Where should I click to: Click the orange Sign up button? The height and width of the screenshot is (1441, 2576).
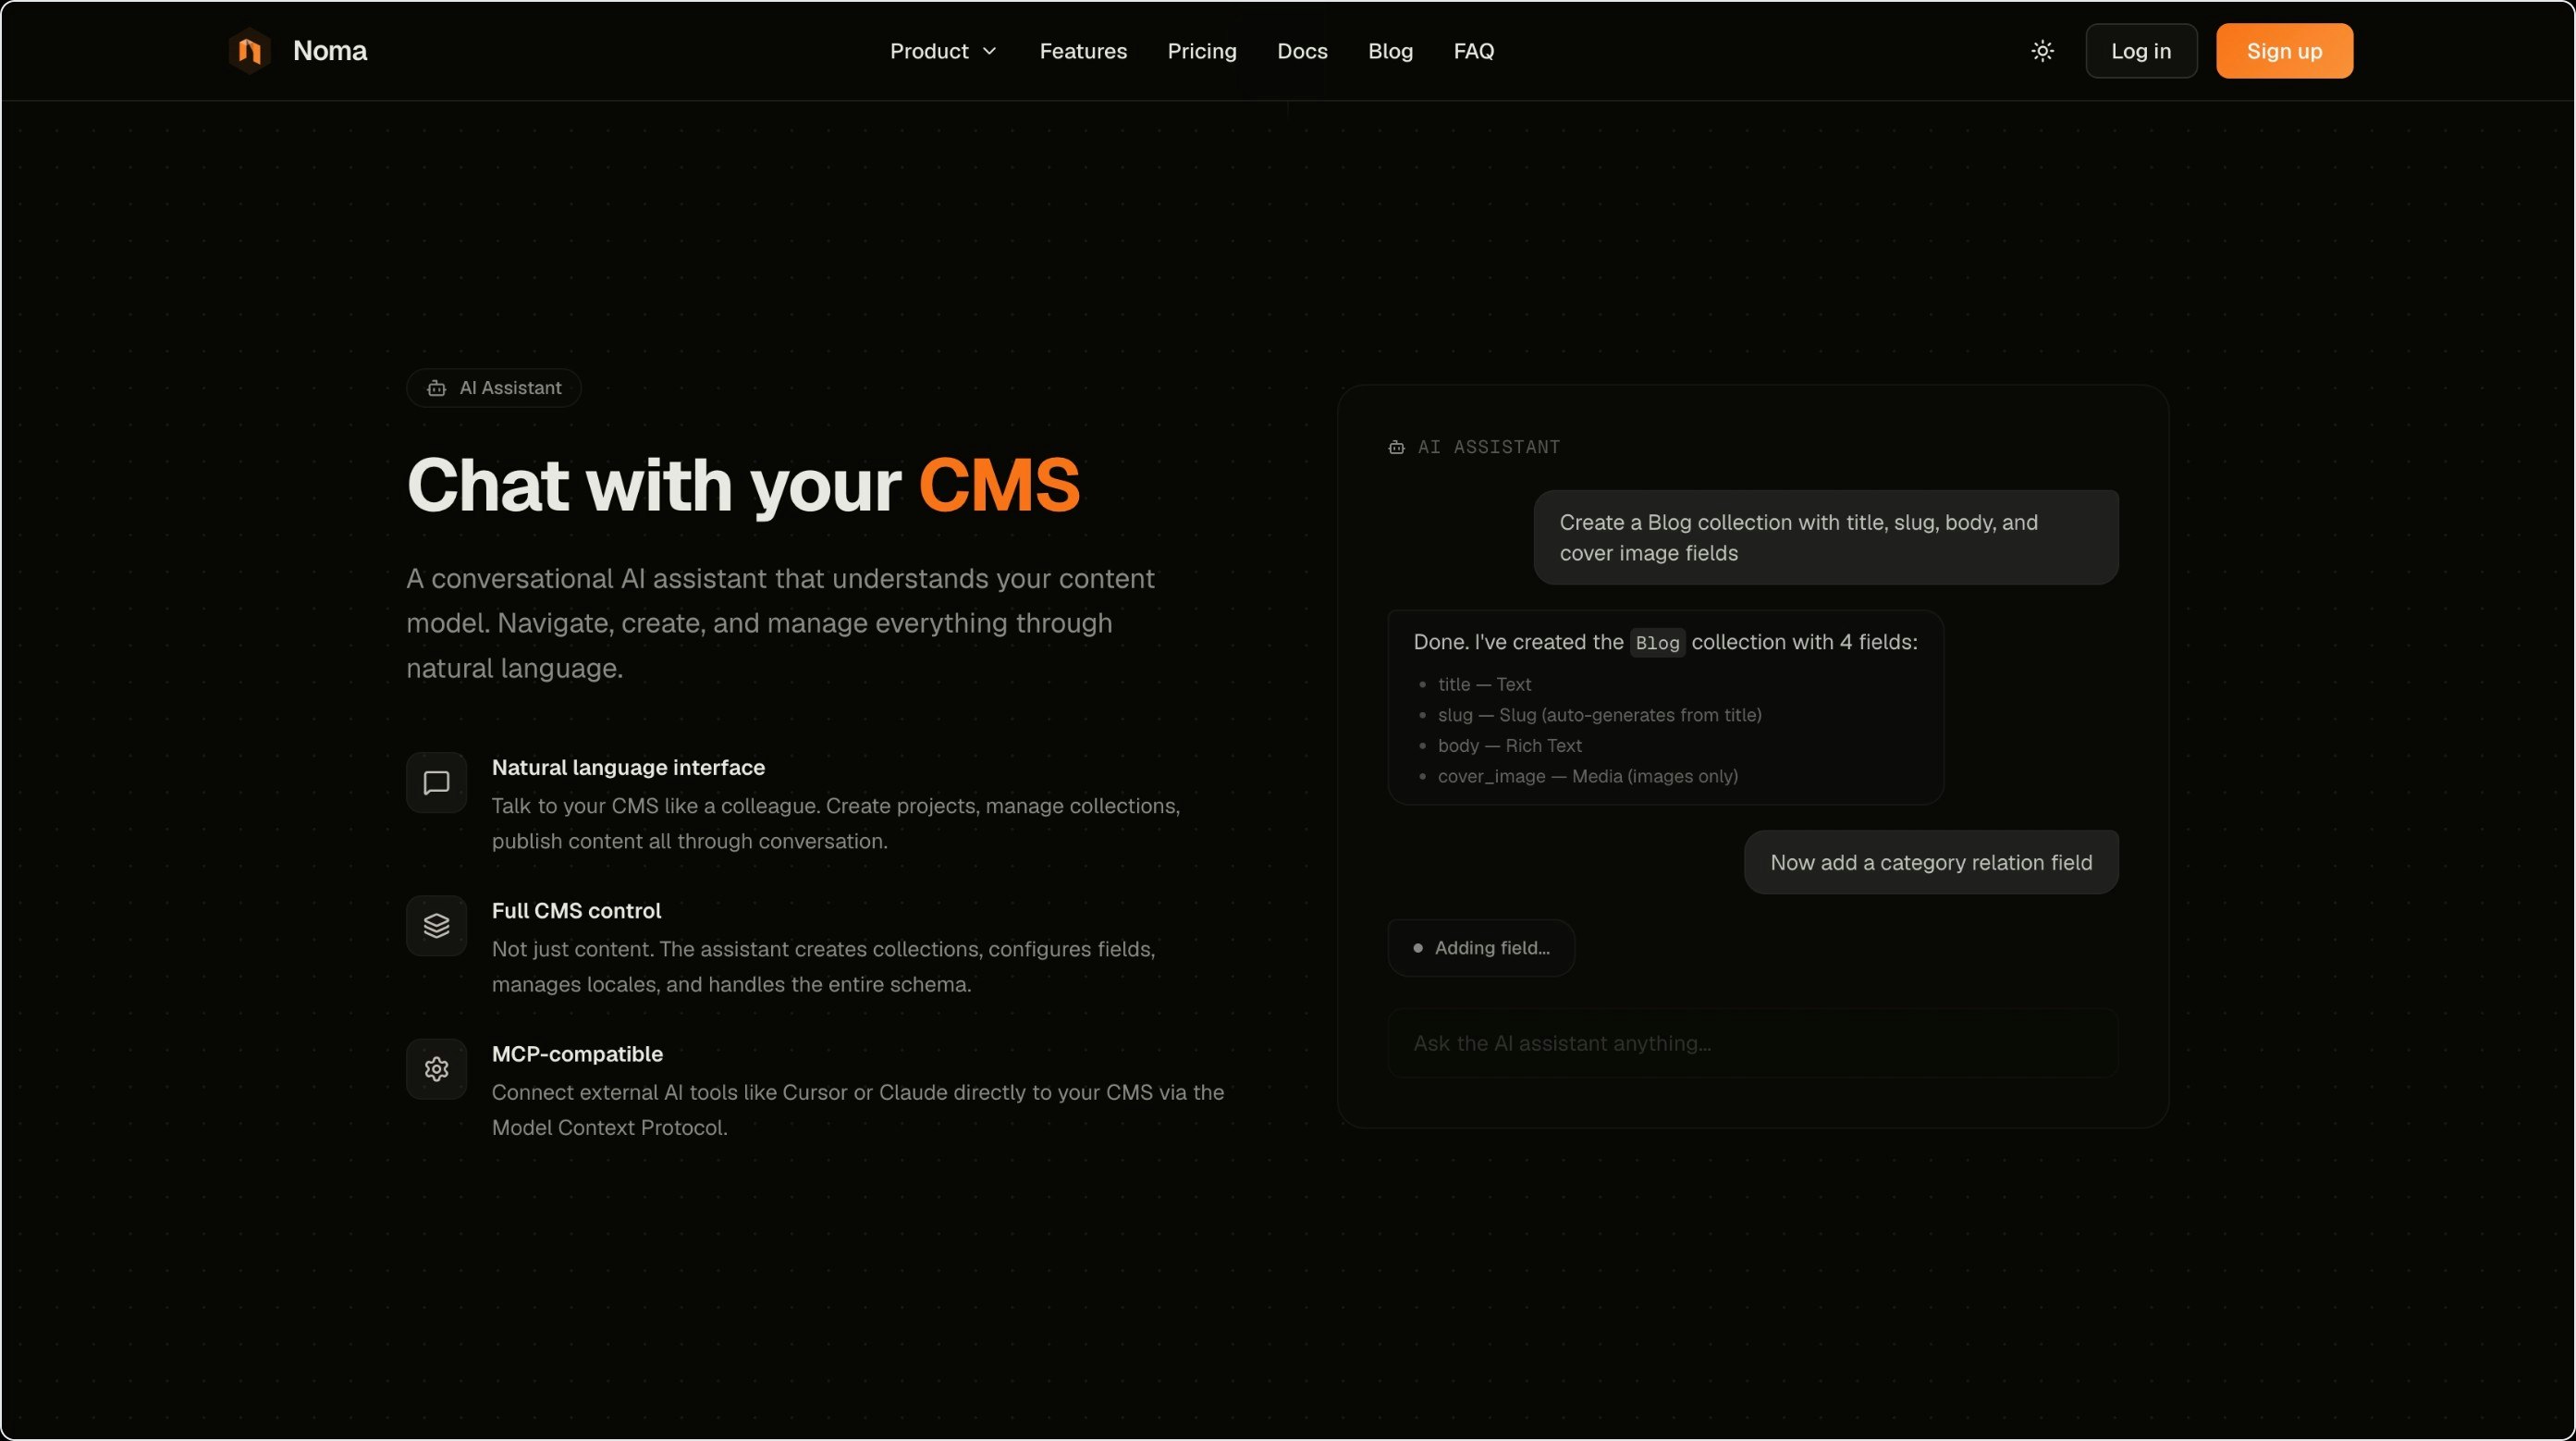[2283, 51]
